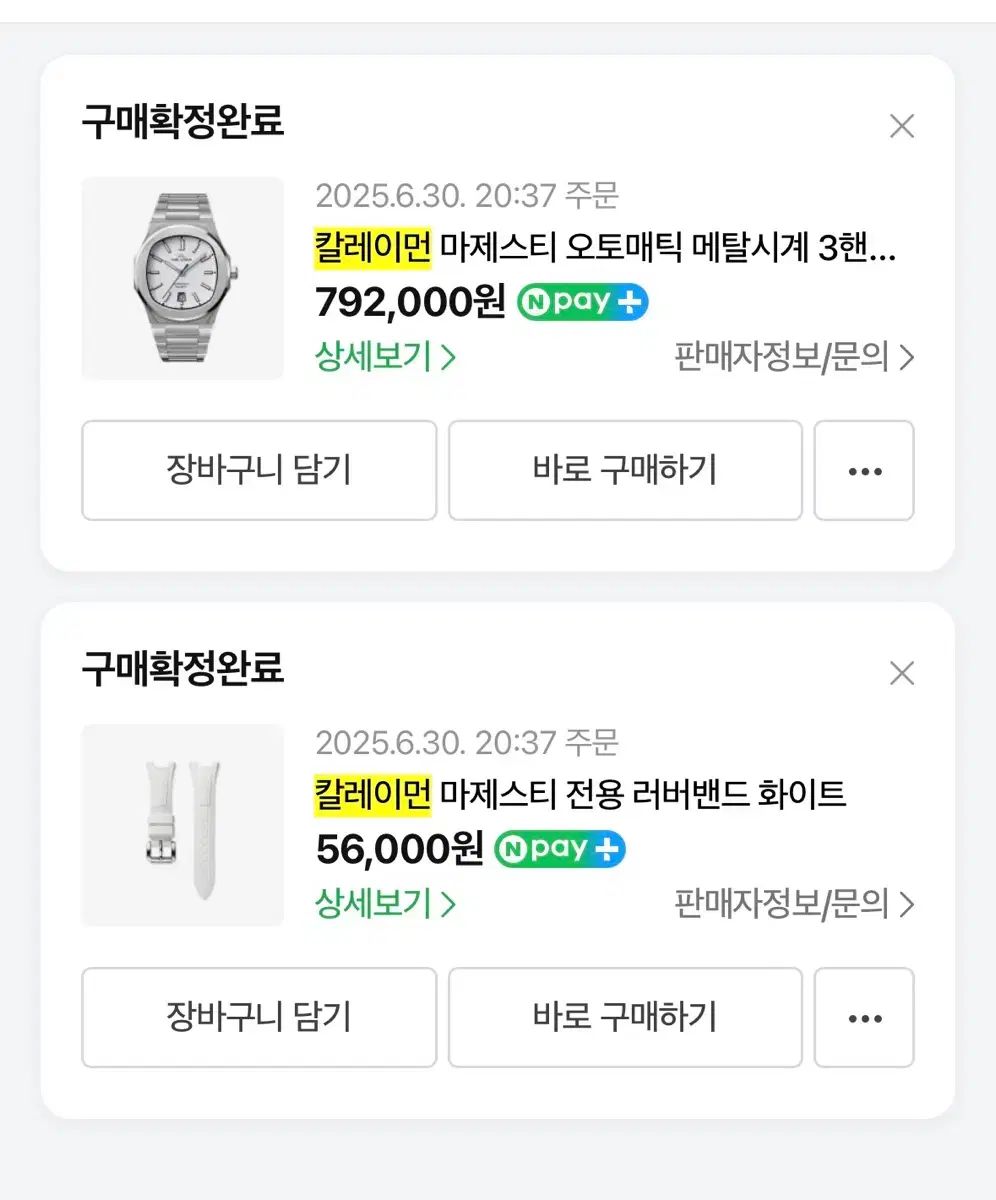Expand 상세보기 for the watch order
Screen dimensions: 996x1200
point(385,357)
